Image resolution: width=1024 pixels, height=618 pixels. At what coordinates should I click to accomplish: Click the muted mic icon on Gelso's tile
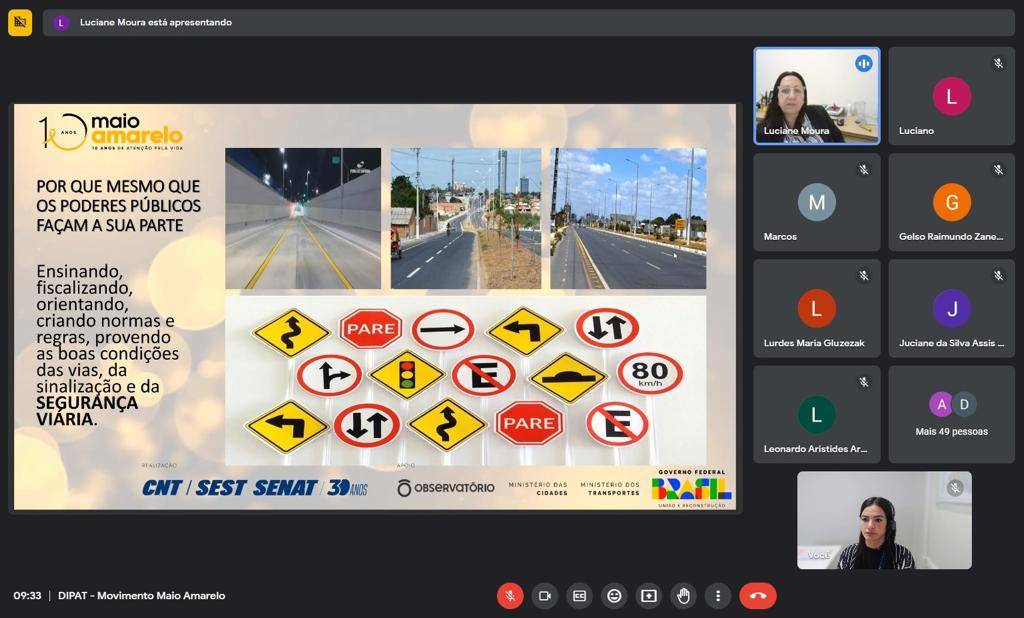point(998,170)
